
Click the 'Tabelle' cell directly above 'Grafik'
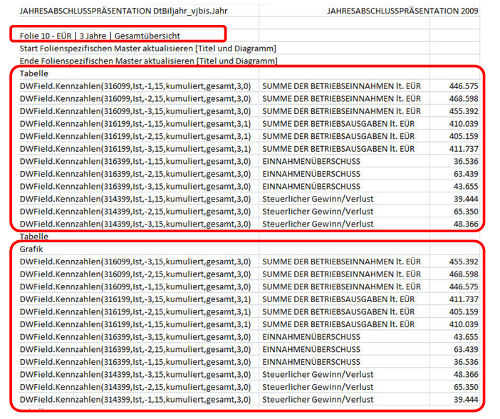[34, 236]
